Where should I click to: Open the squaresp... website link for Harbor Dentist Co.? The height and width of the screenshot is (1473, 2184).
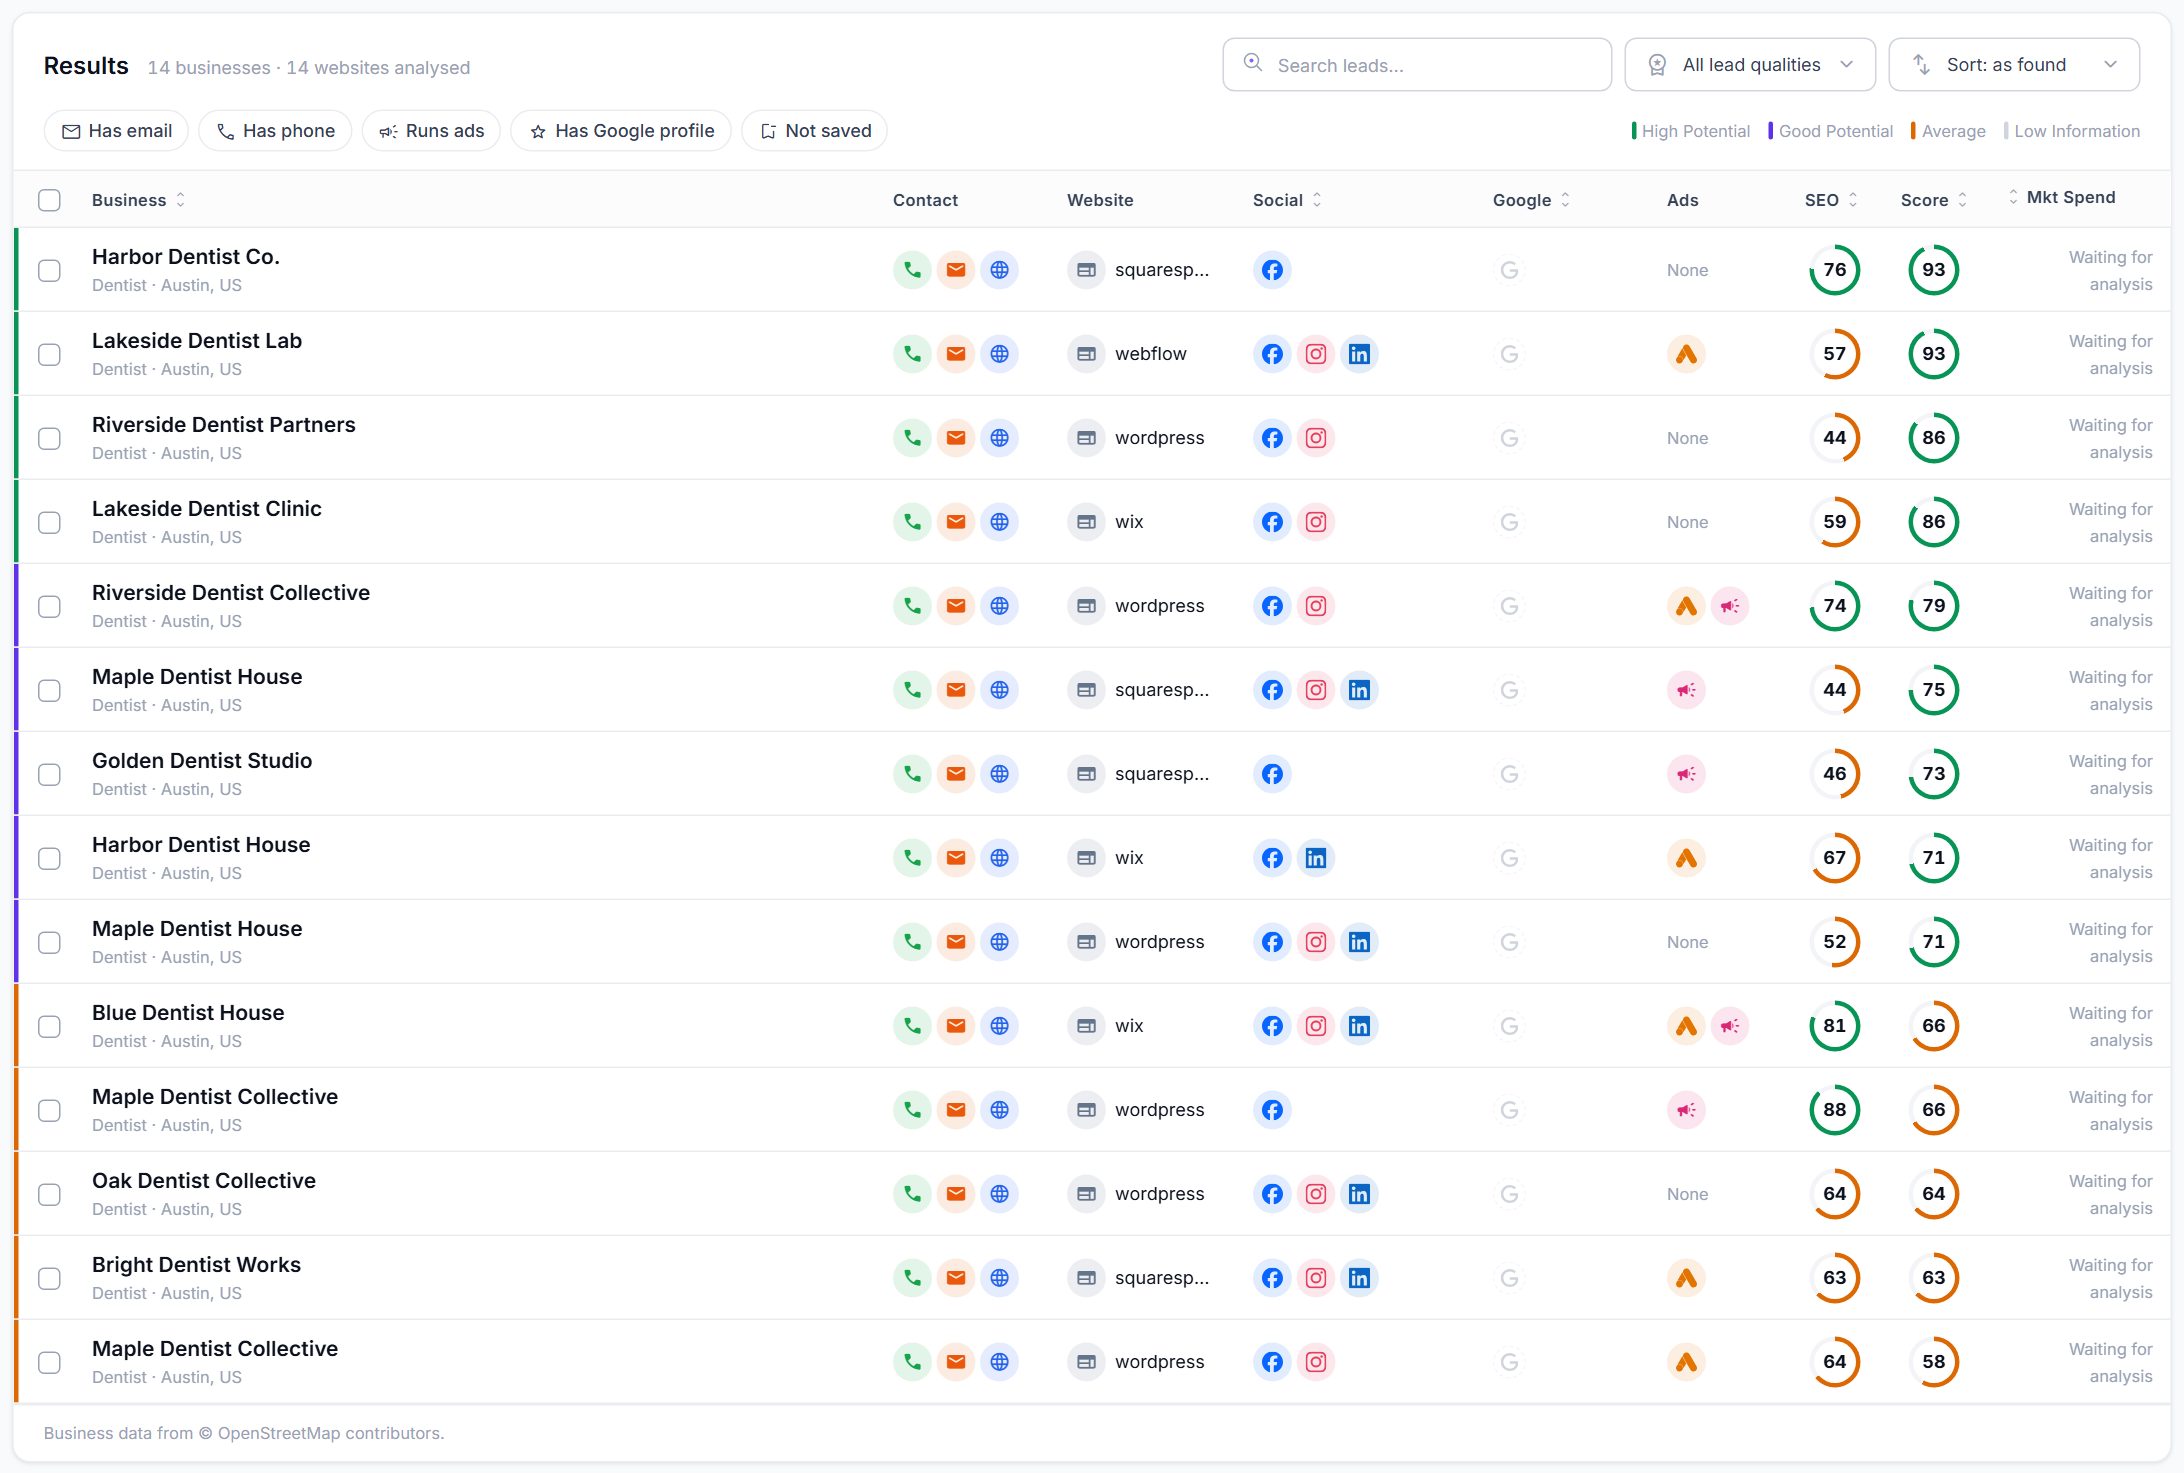tap(1162, 270)
